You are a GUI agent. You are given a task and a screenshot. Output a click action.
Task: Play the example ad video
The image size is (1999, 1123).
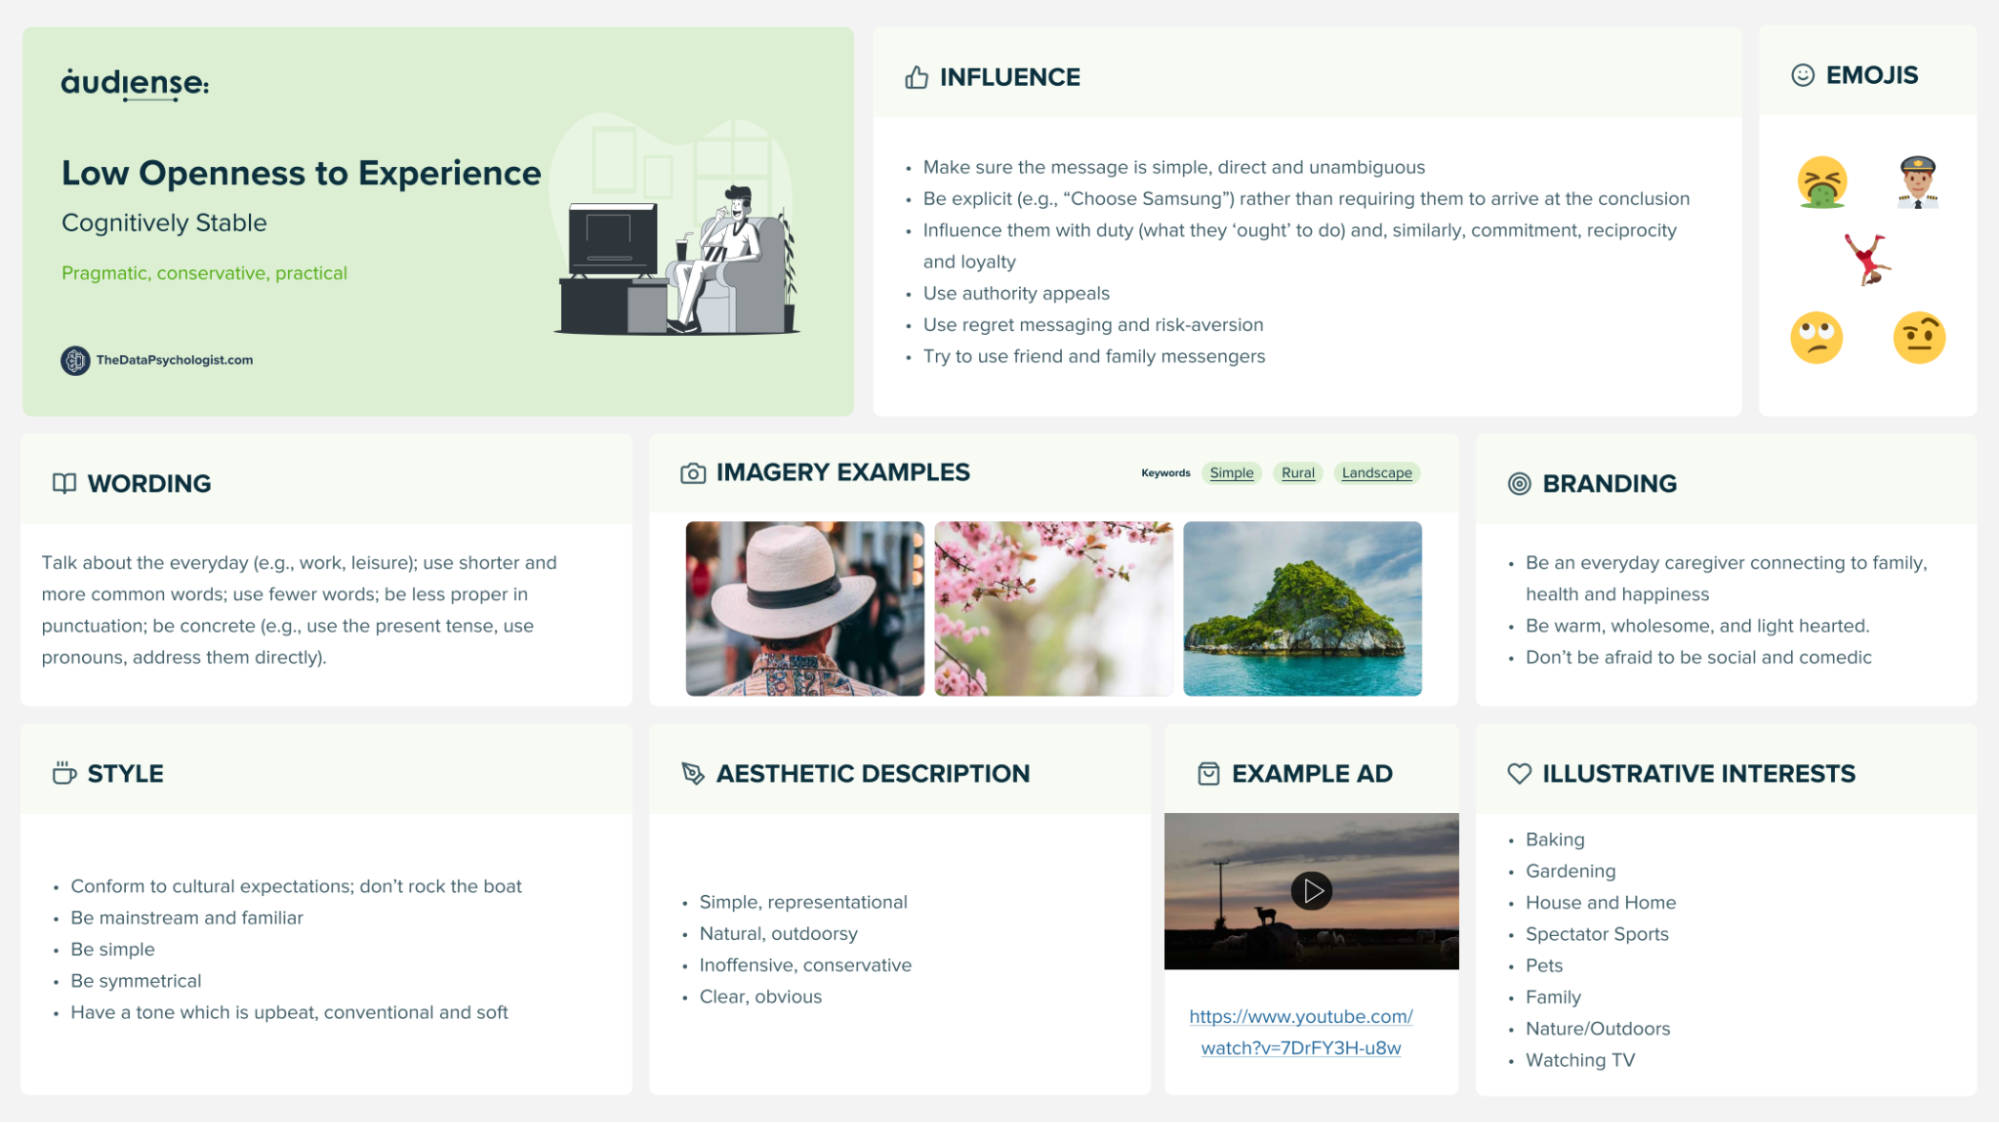coord(1311,891)
